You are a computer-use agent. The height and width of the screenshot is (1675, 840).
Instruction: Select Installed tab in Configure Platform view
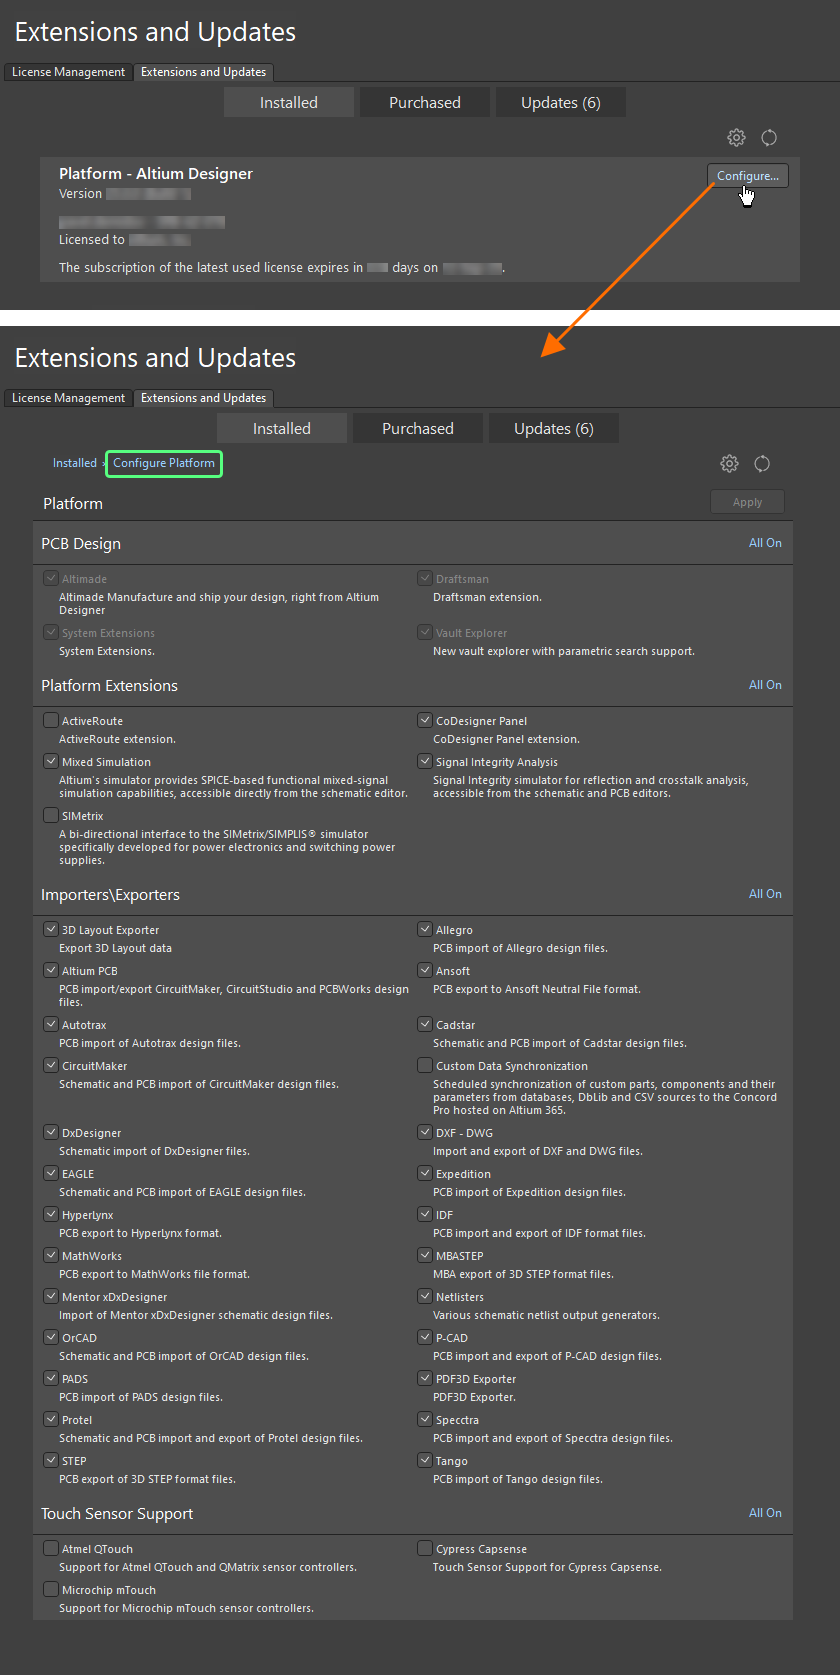pyautogui.click(x=282, y=428)
